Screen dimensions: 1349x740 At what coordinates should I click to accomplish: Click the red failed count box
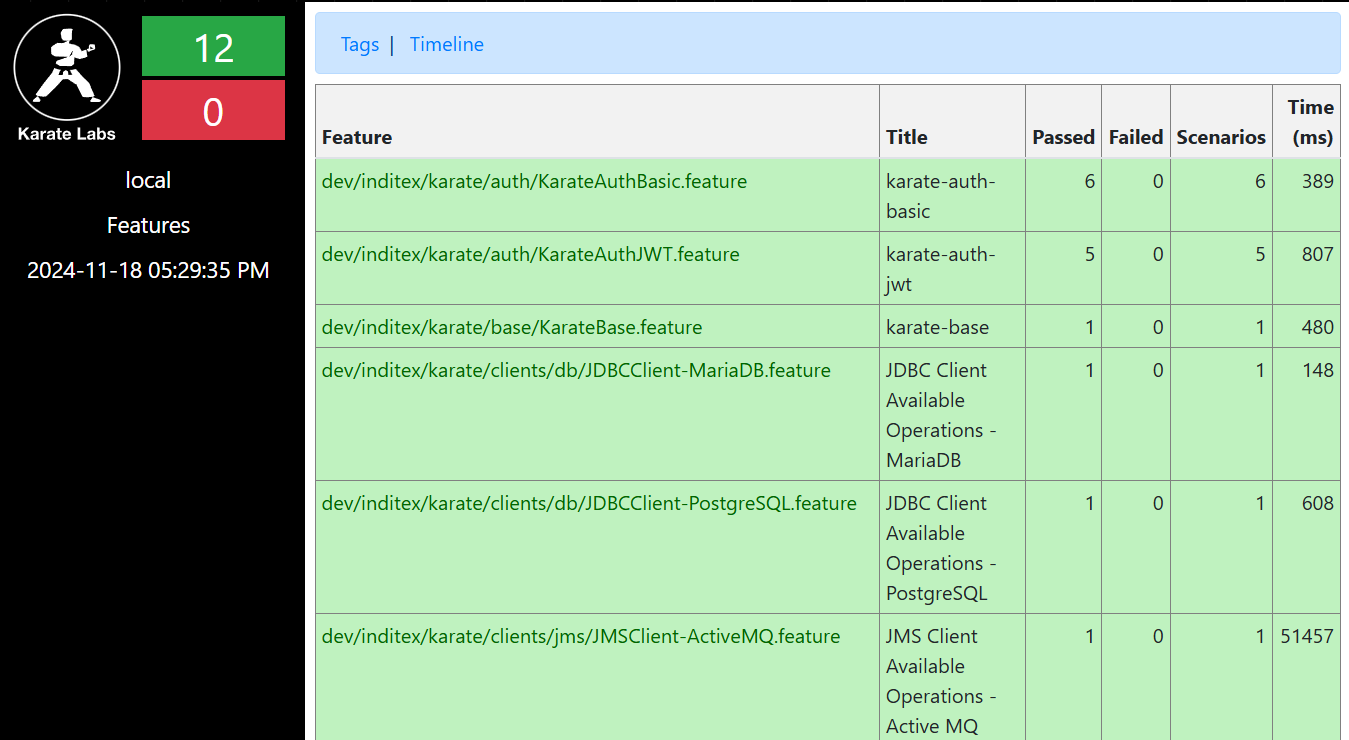213,110
